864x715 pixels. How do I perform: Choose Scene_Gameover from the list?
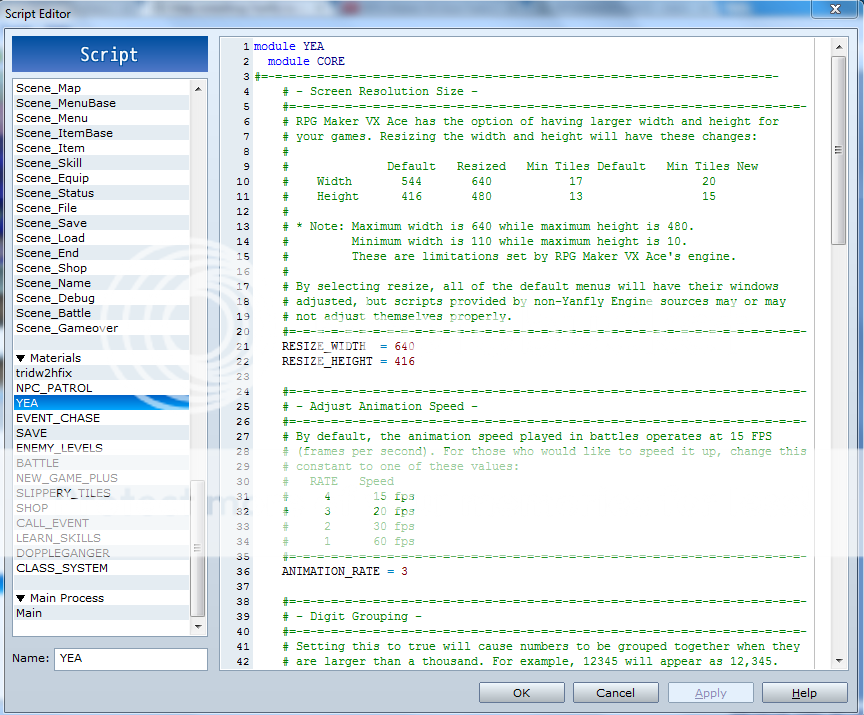pyautogui.click(x=67, y=328)
